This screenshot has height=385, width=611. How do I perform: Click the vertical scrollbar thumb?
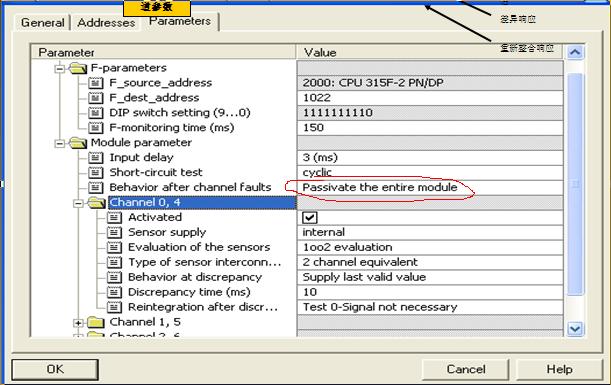coord(575,184)
